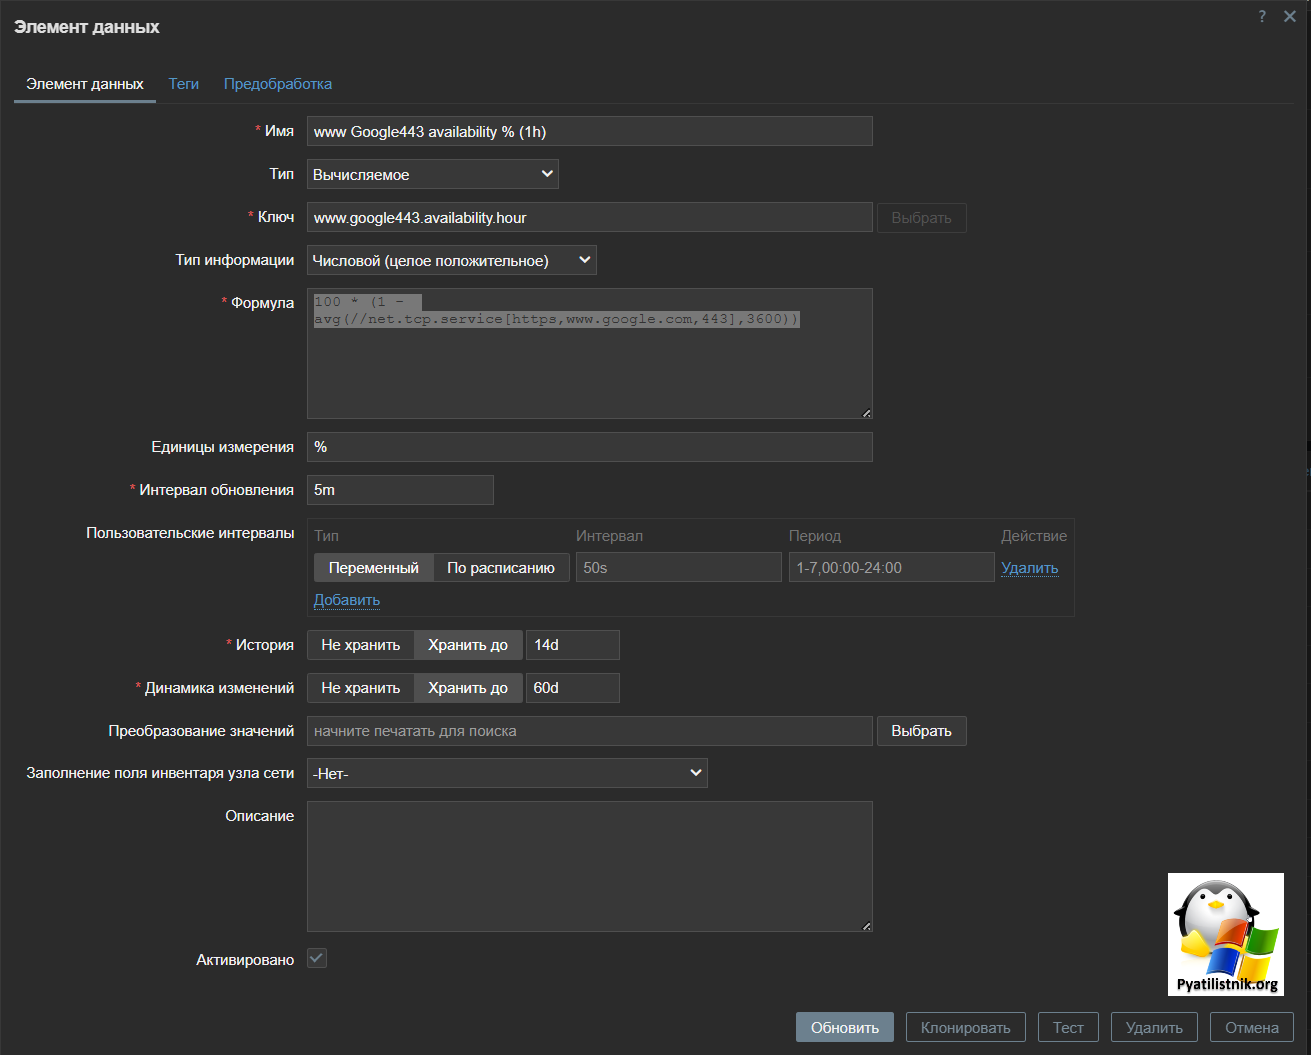Click the История period field 14d

[573, 645]
